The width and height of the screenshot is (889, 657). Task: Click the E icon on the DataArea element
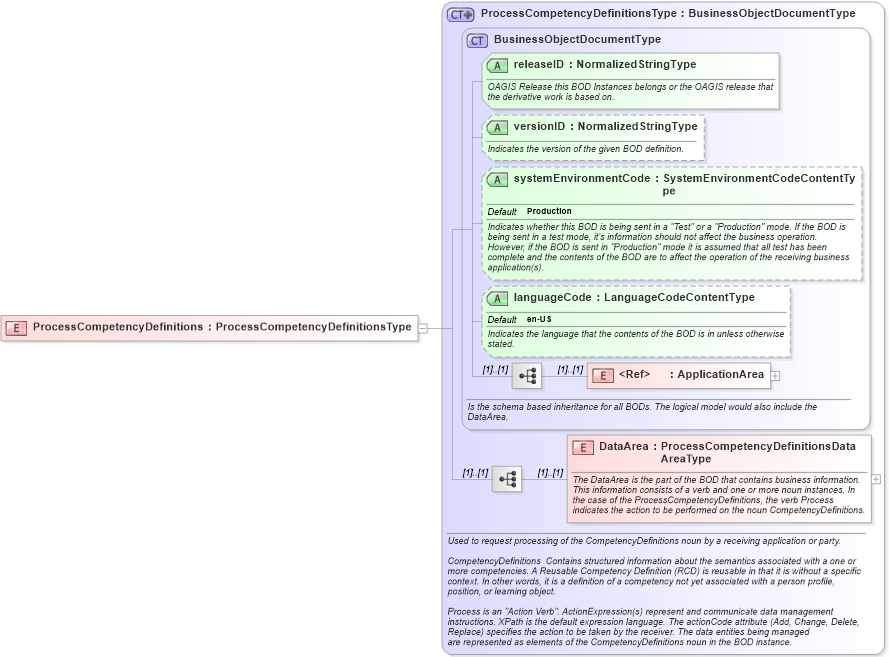point(583,447)
